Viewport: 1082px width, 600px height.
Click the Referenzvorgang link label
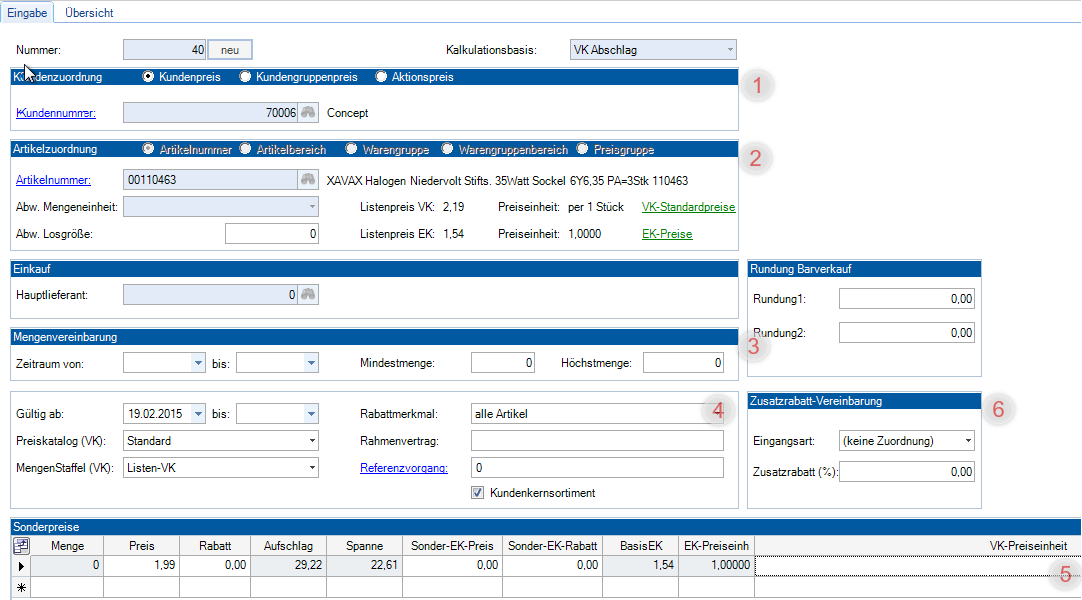[x=403, y=468]
